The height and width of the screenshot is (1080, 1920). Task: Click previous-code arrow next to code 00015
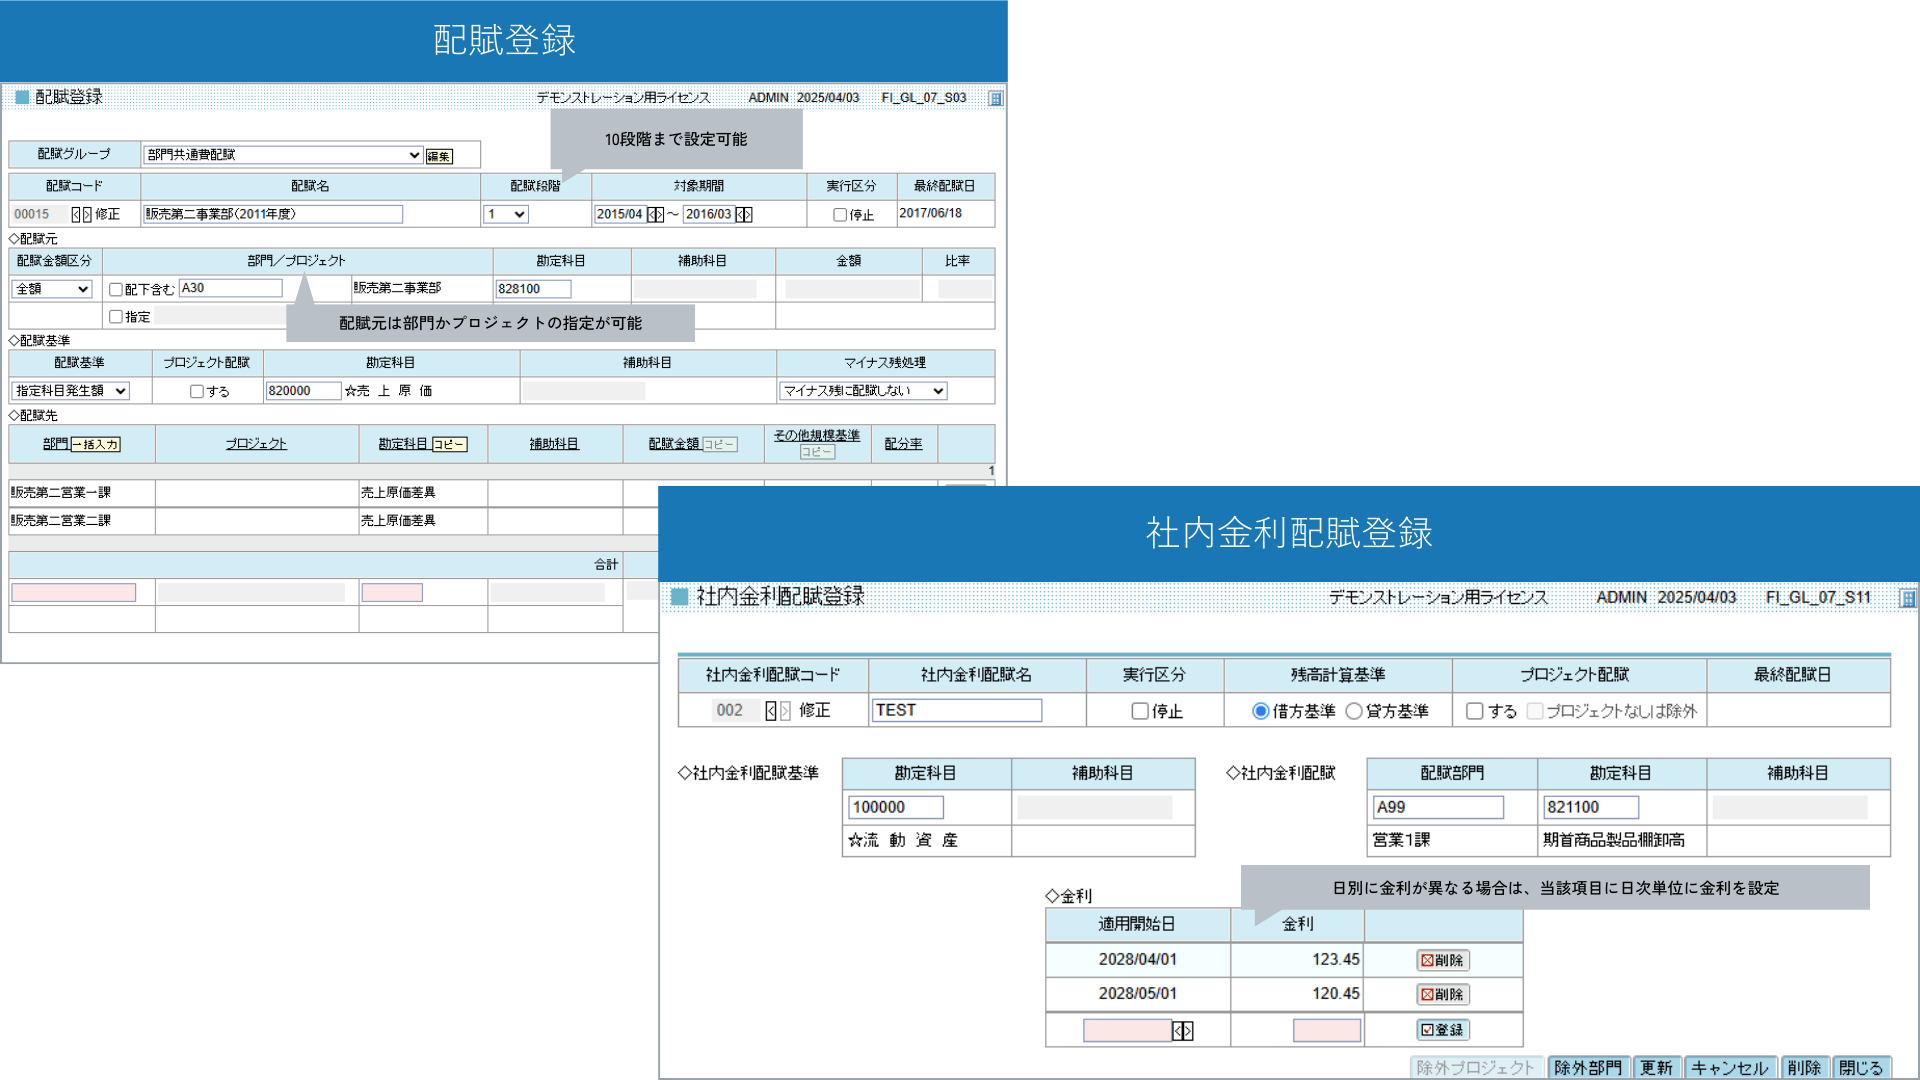(x=76, y=214)
